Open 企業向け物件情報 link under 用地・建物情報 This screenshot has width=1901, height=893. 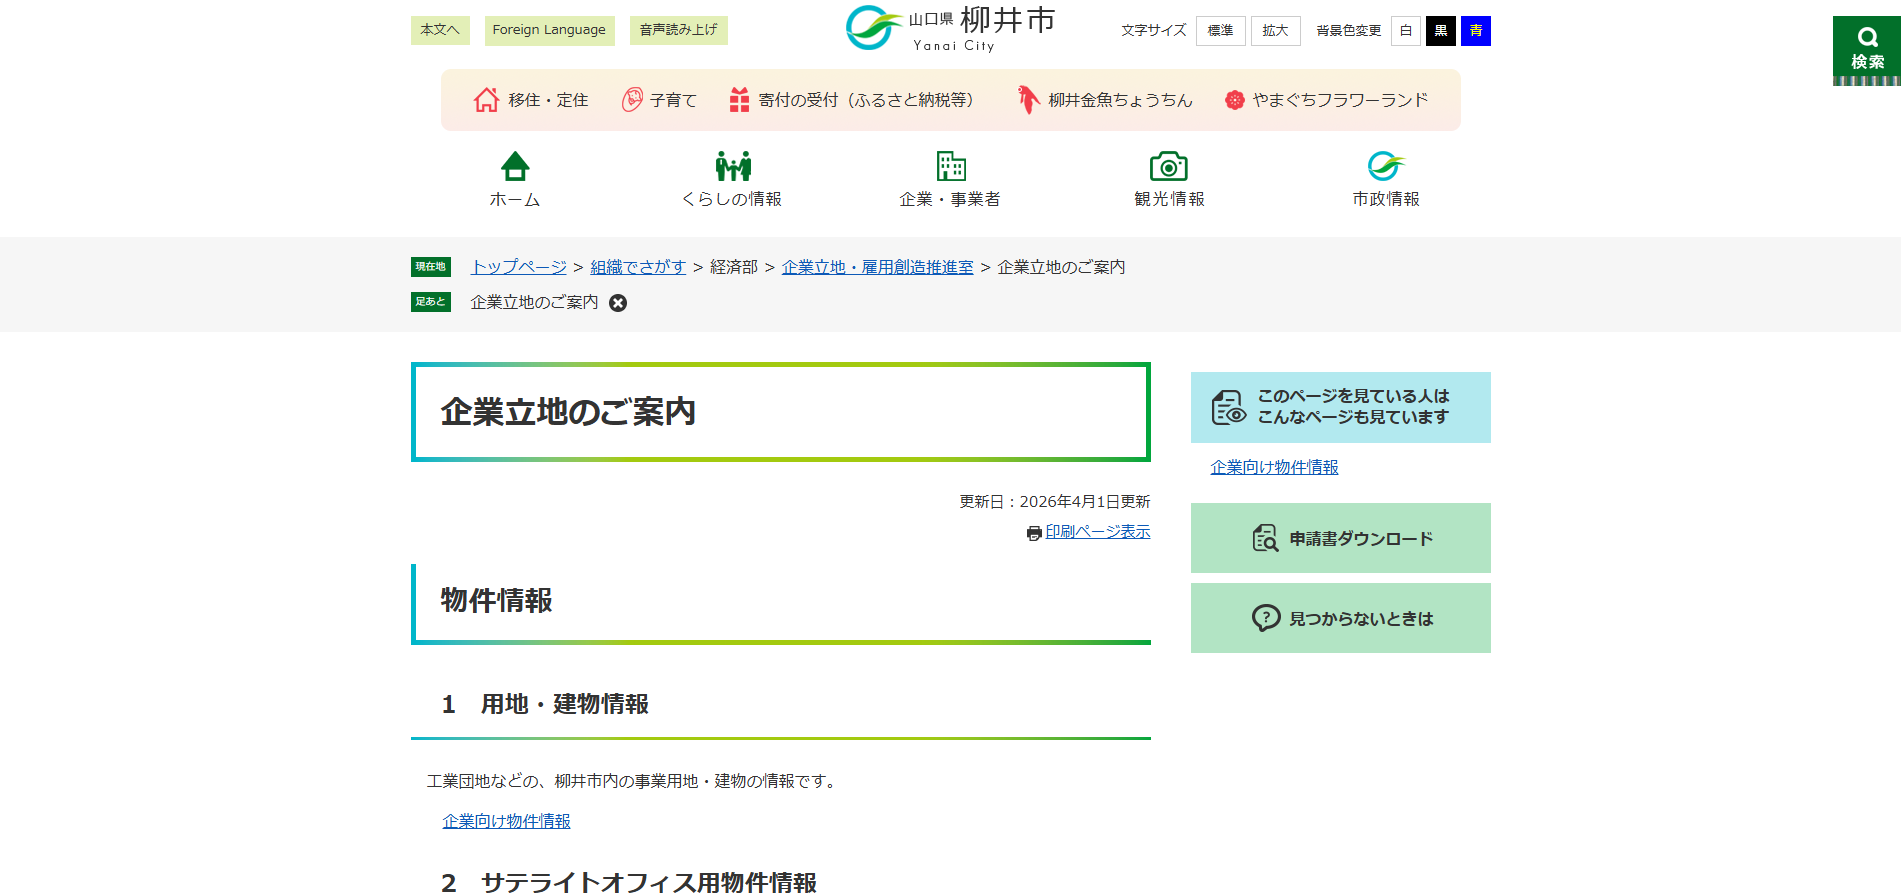coord(507,821)
